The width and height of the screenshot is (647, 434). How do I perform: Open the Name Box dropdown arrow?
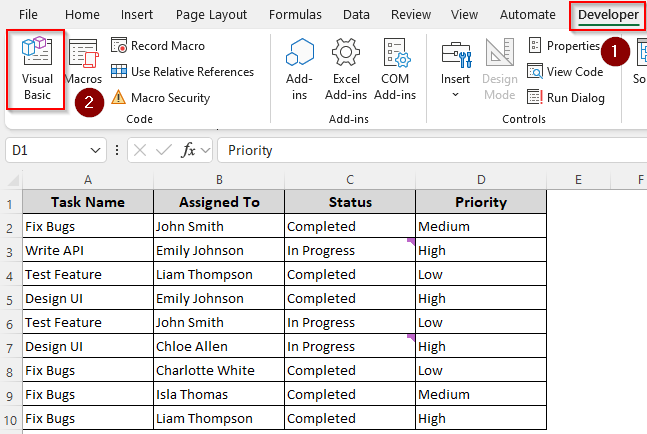point(96,150)
